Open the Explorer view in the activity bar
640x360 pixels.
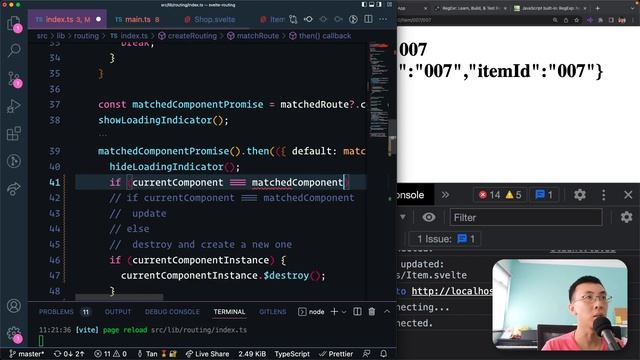14,23
